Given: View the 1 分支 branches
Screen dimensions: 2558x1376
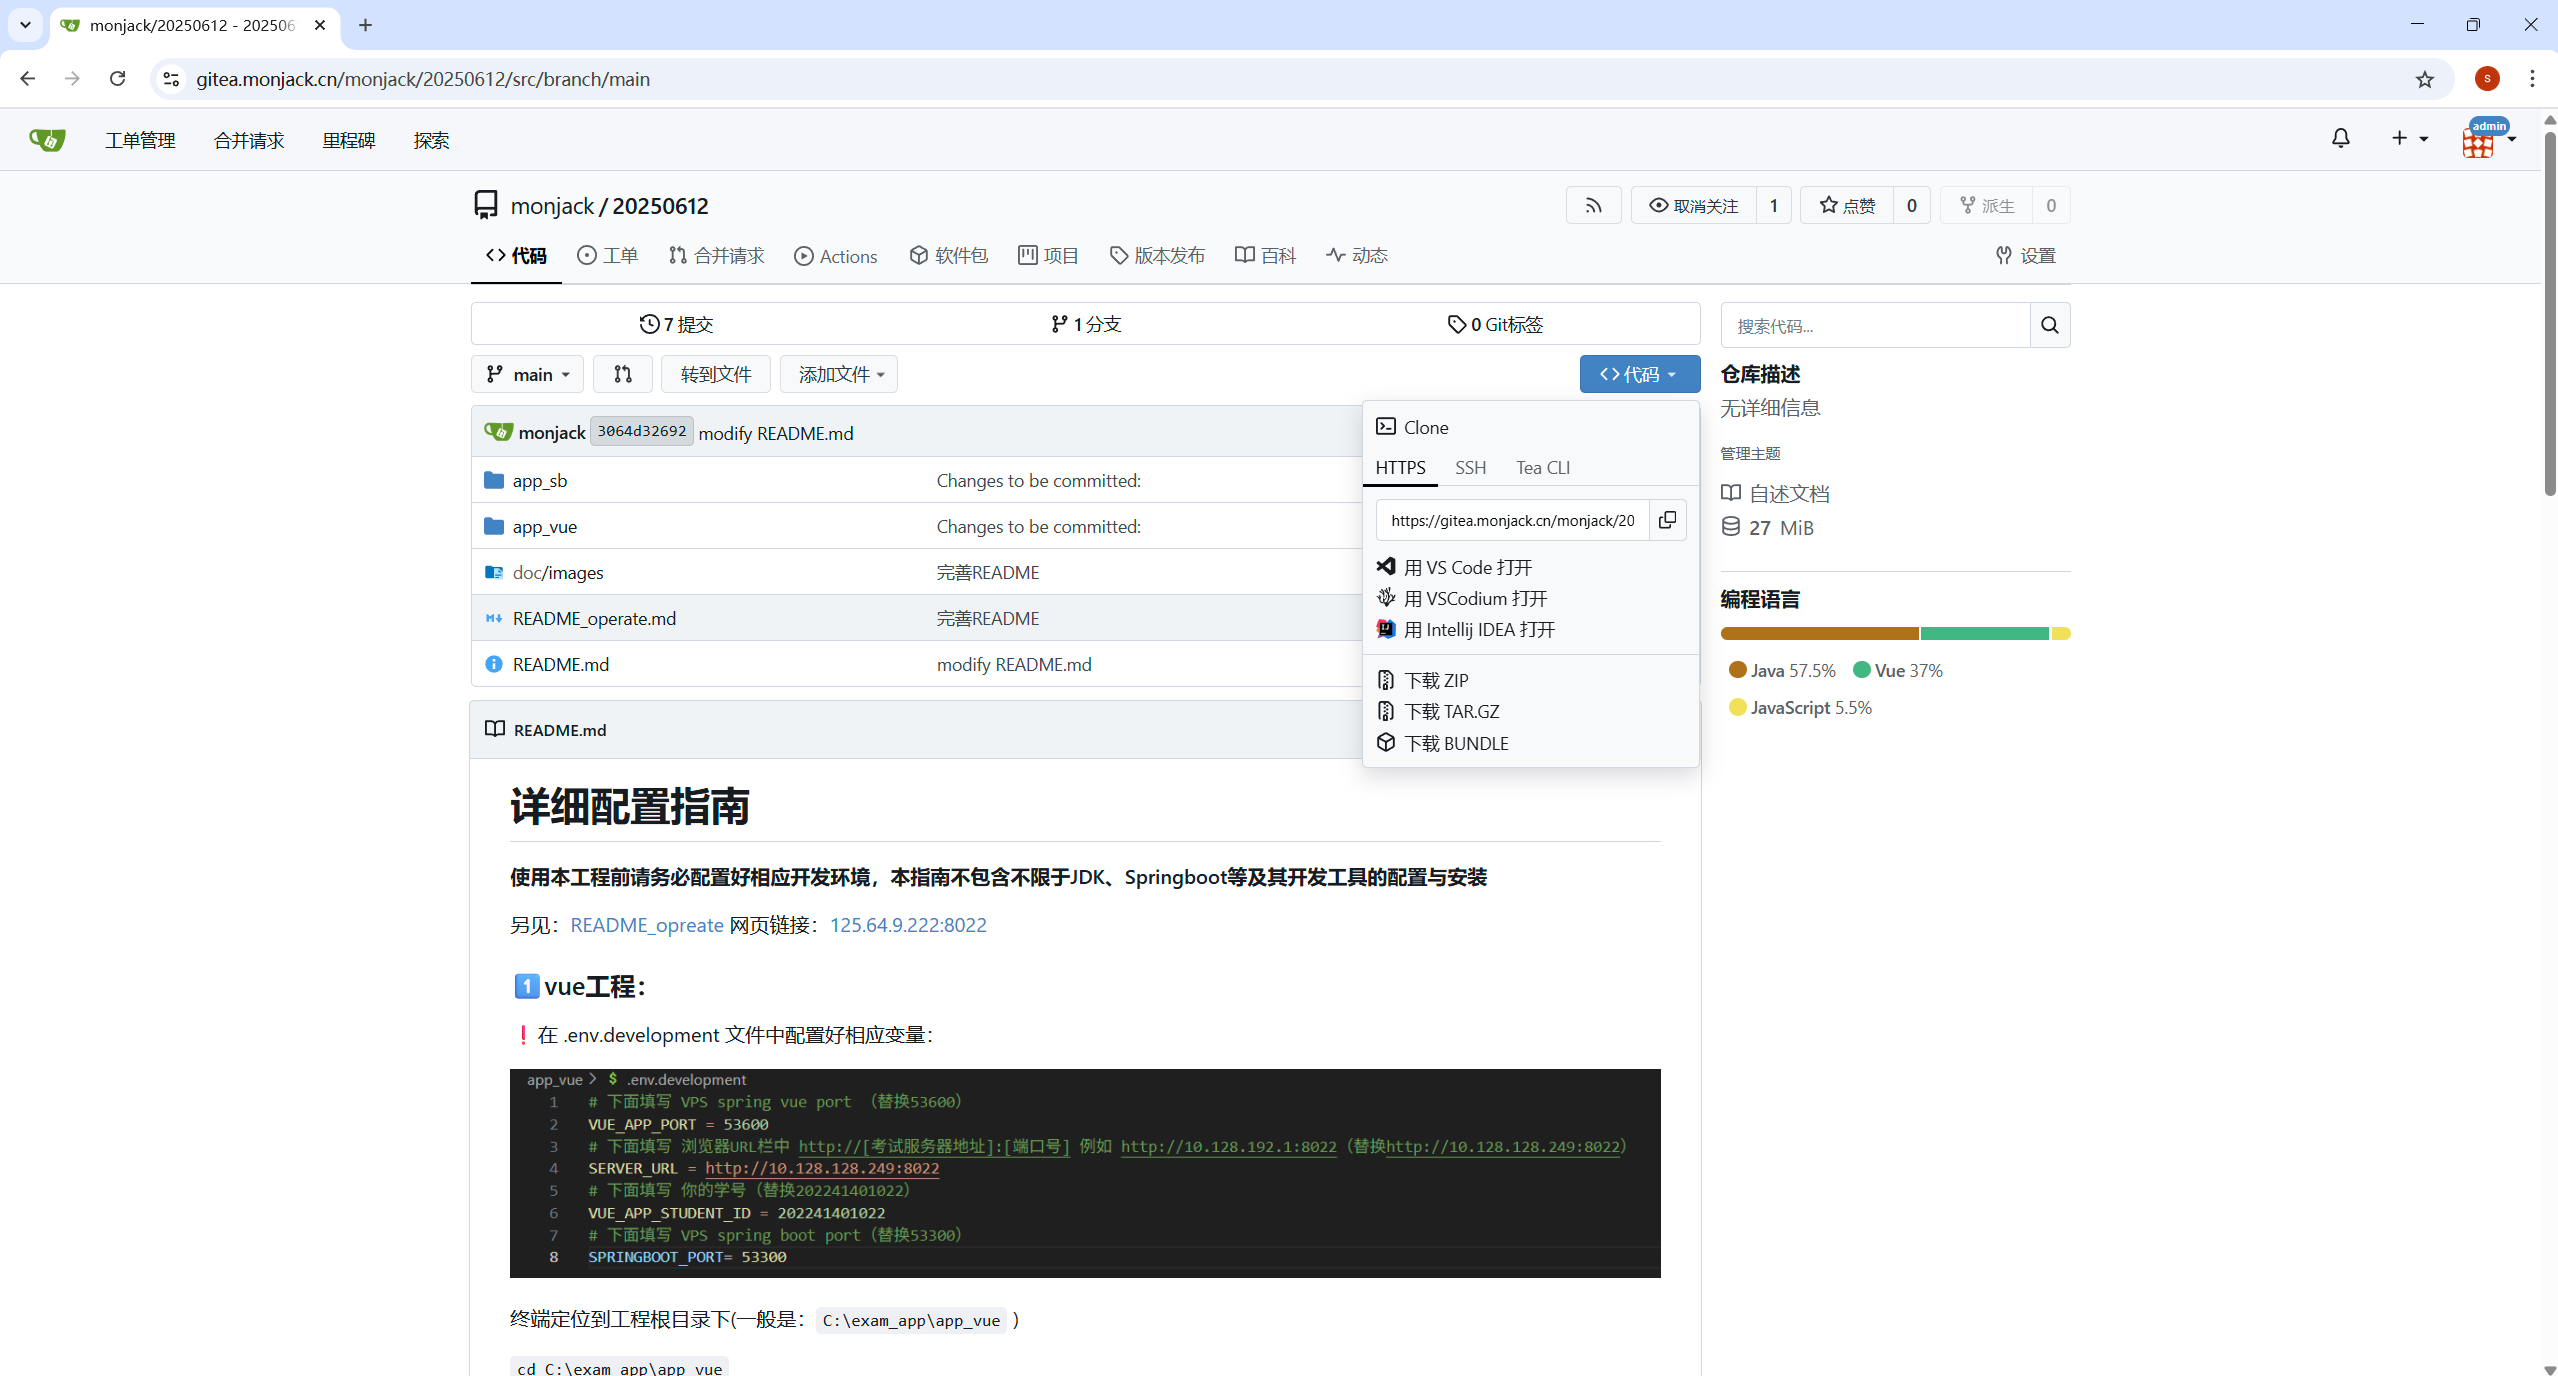Looking at the screenshot, I should tap(1086, 324).
